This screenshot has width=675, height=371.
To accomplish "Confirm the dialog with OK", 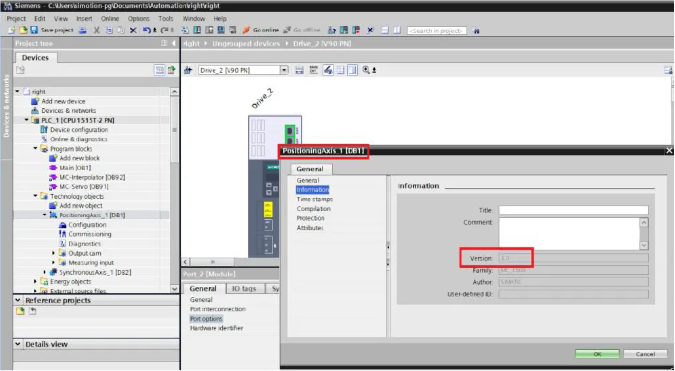I will click(x=597, y=354).
